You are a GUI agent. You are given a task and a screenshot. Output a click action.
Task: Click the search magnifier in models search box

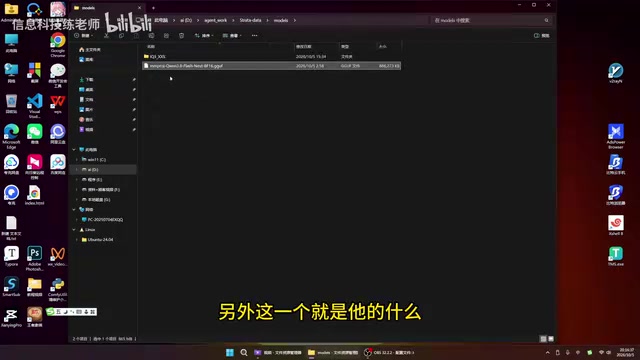pos(546,20)
